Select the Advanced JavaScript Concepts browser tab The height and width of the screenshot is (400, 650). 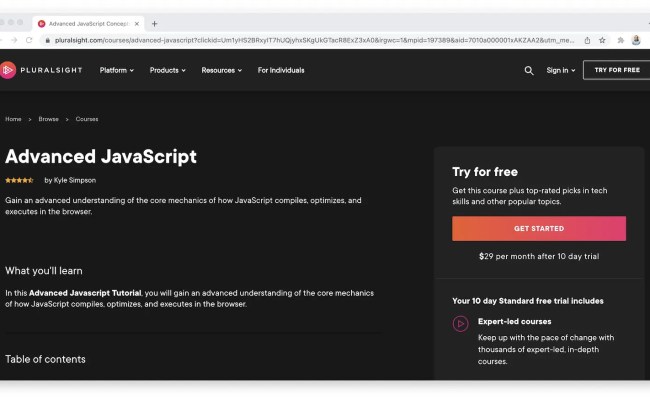point(88,24)
